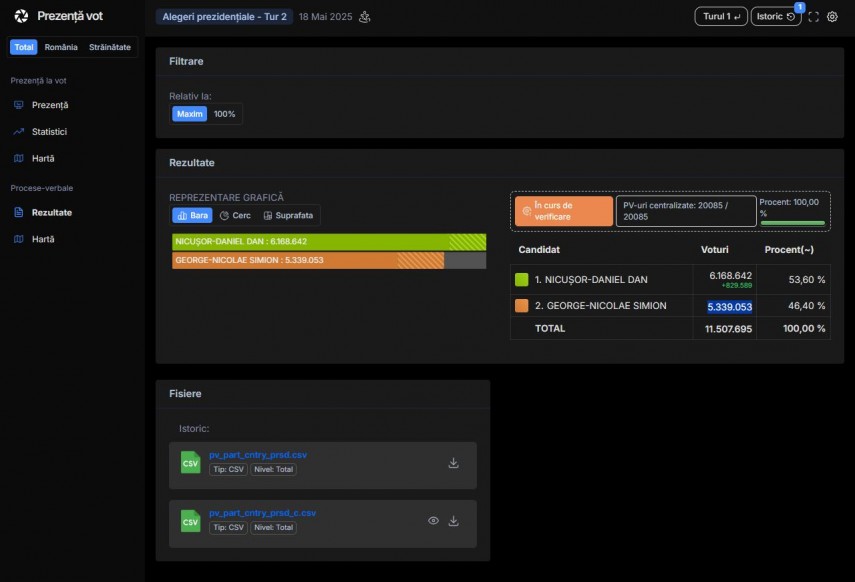Click the 1. NICUȘOR-DANIEL DAN table row name

coord(591,280)
